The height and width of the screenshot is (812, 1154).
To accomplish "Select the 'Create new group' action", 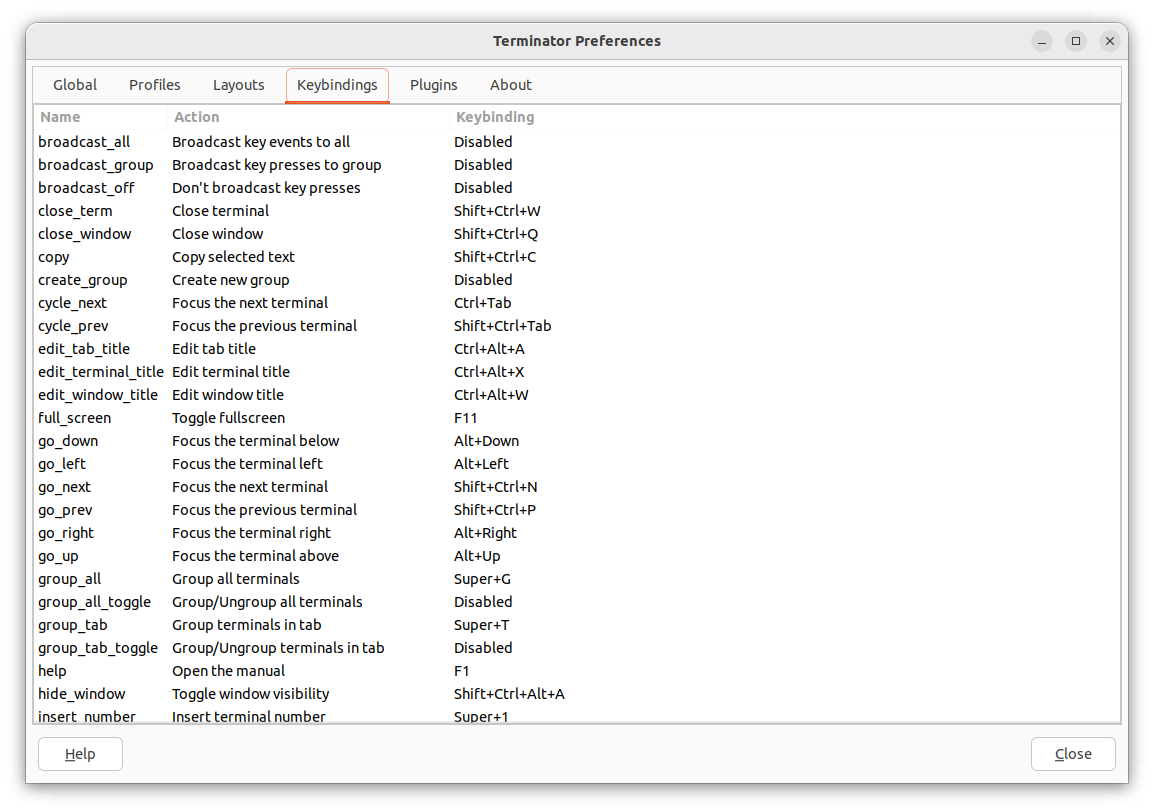I will [x=230, y=280].
